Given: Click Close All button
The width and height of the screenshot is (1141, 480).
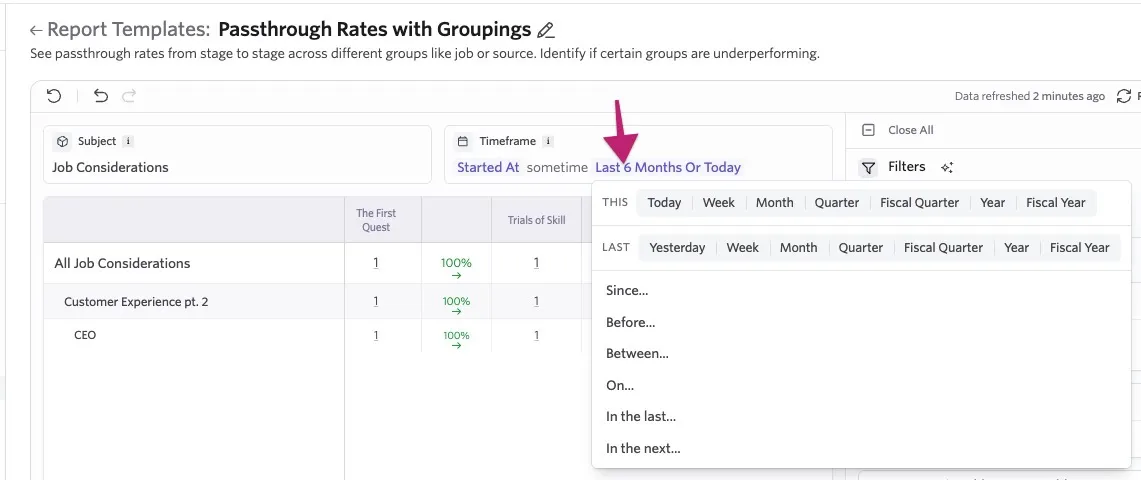Looking at the screenshot, I should 910,130.
